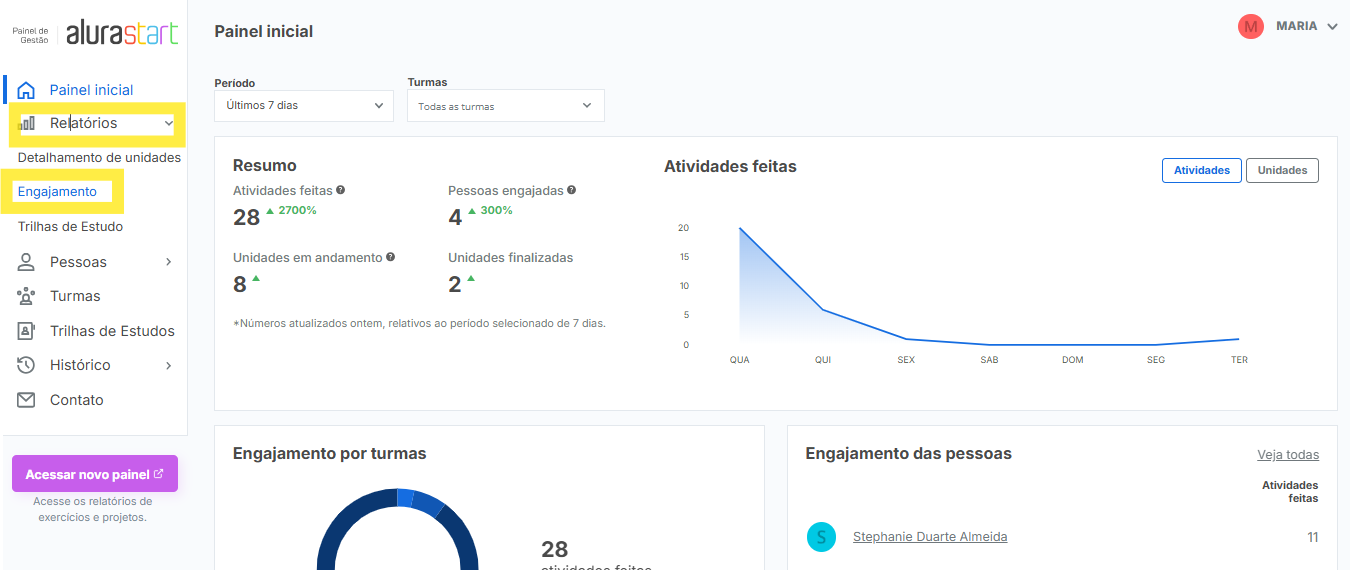Open Engajamento report in sidebar

(x=57, y=192)
